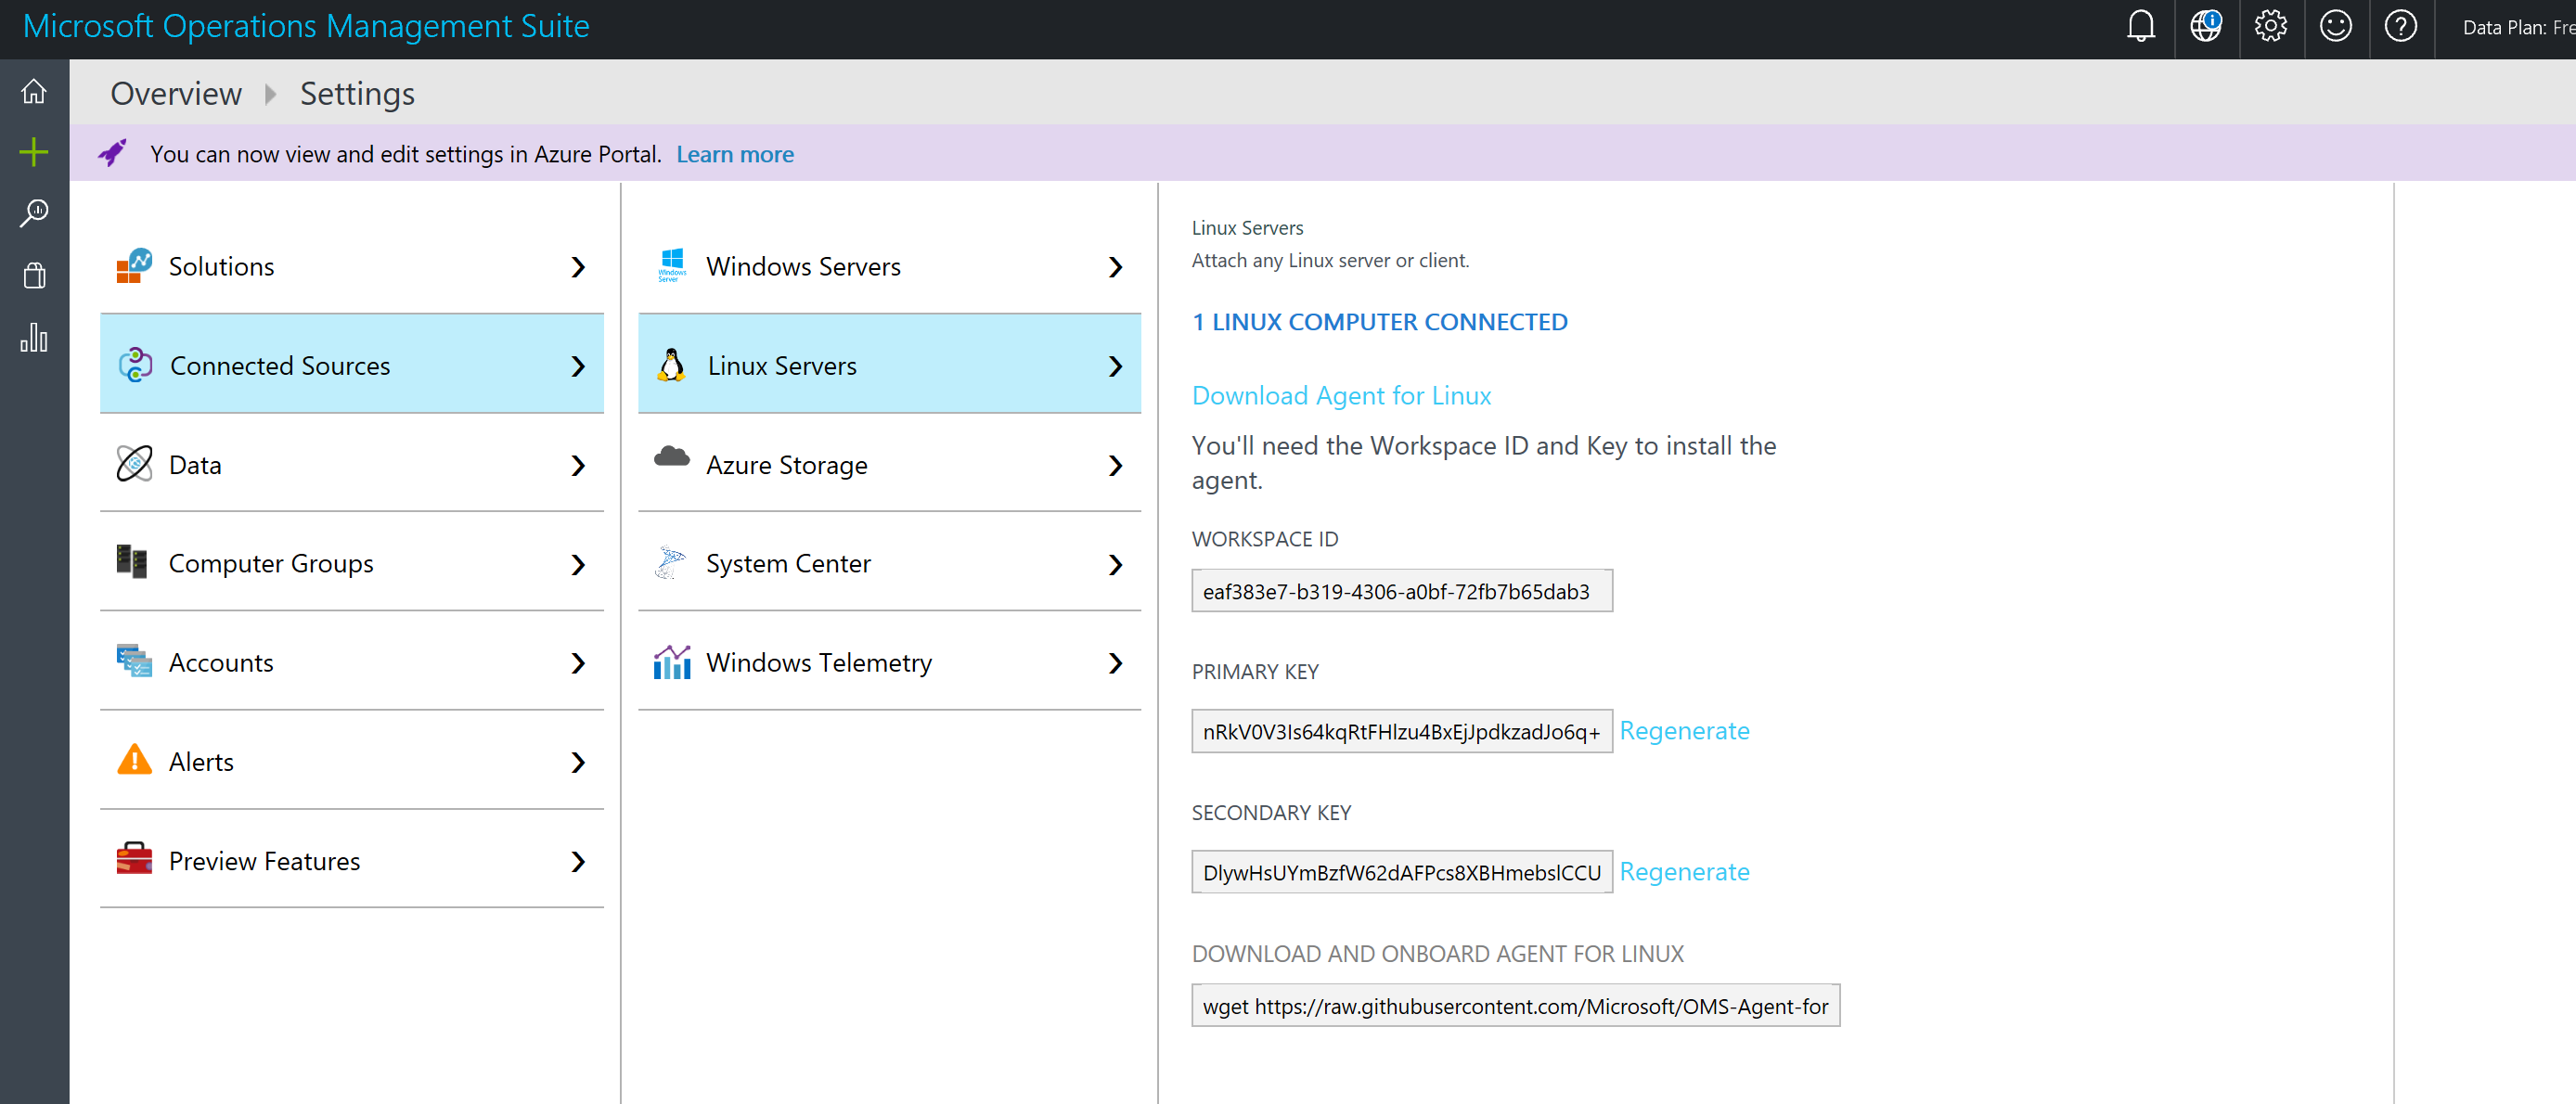2576x1104 pixels.
Task: Click the Windows Servers logo icon
Action: [x=672, y=265]
